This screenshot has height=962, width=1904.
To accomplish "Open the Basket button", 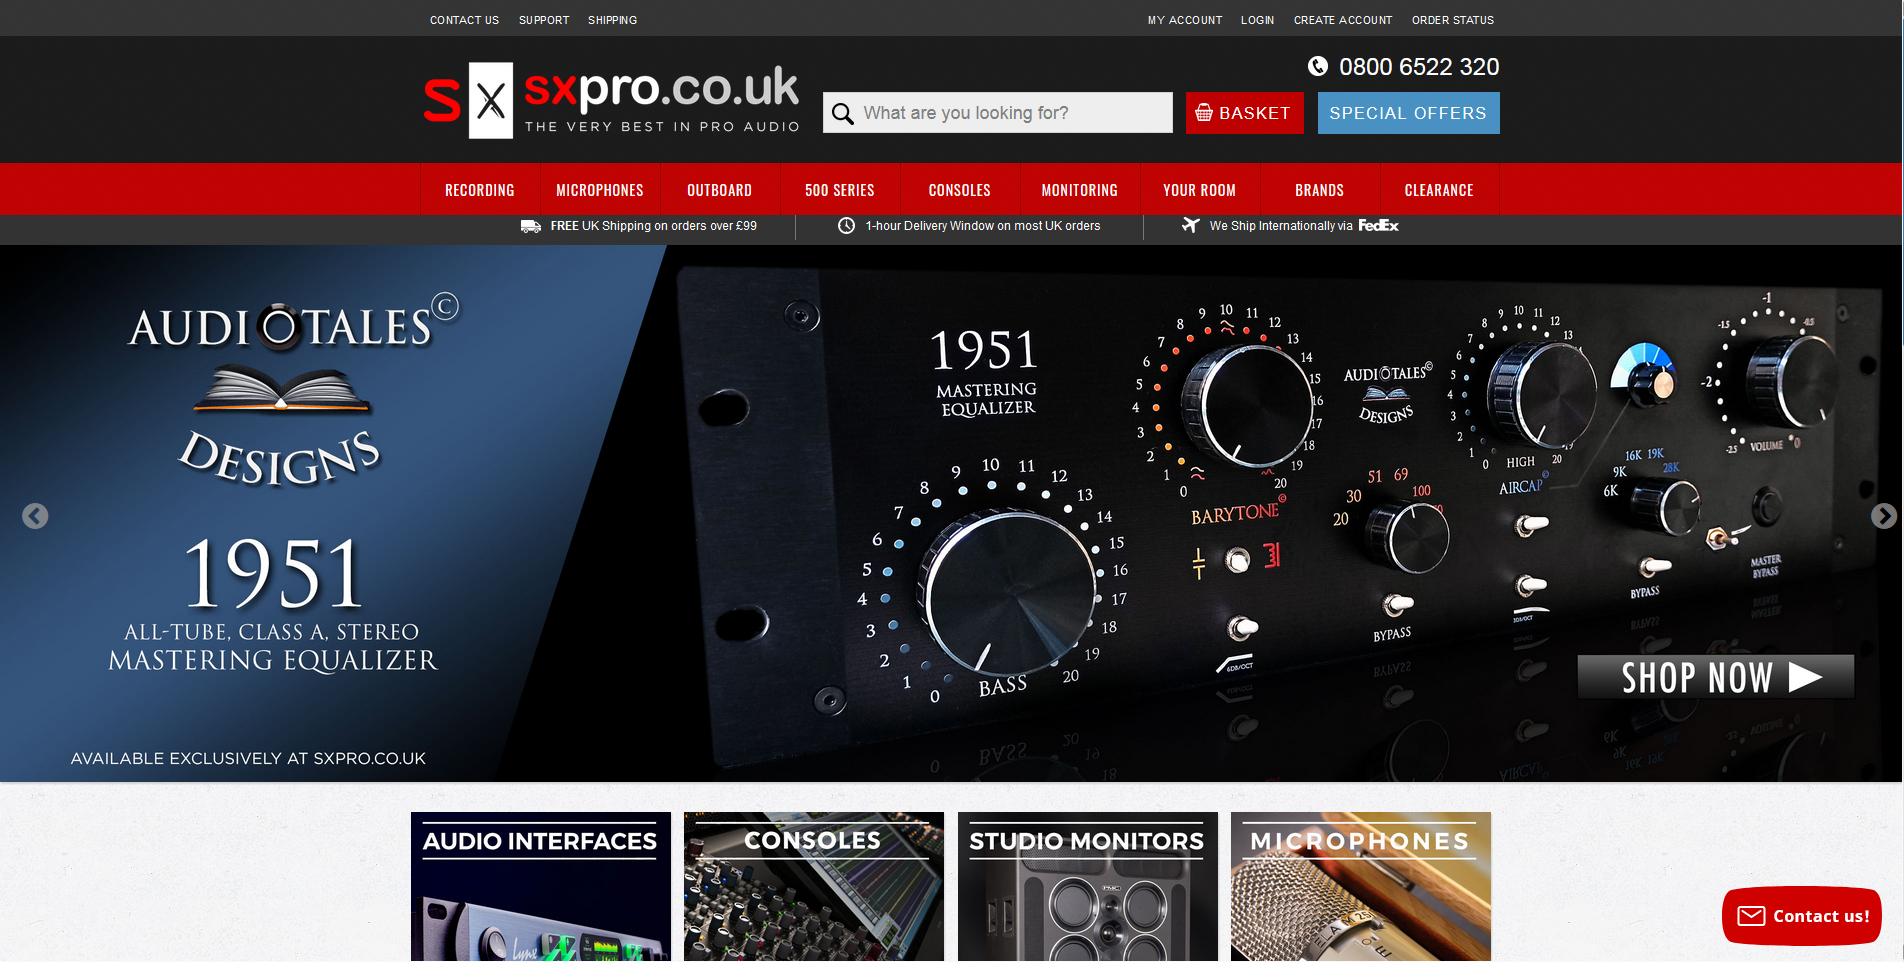I will click(1244, 113).
